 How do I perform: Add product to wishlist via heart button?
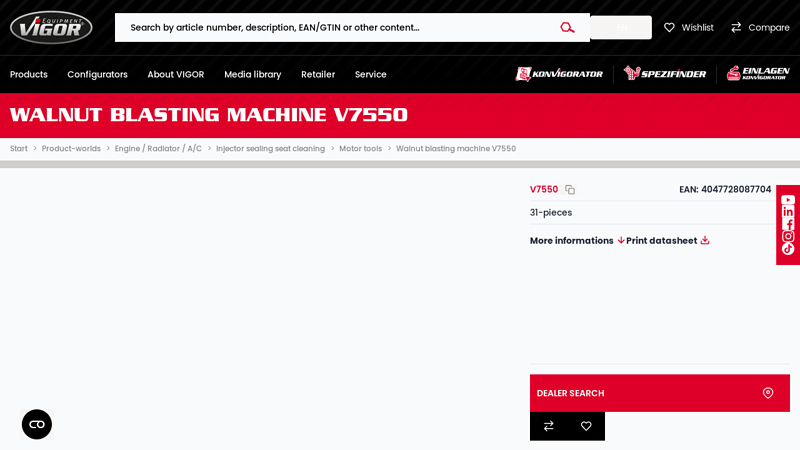pos(586,426)
